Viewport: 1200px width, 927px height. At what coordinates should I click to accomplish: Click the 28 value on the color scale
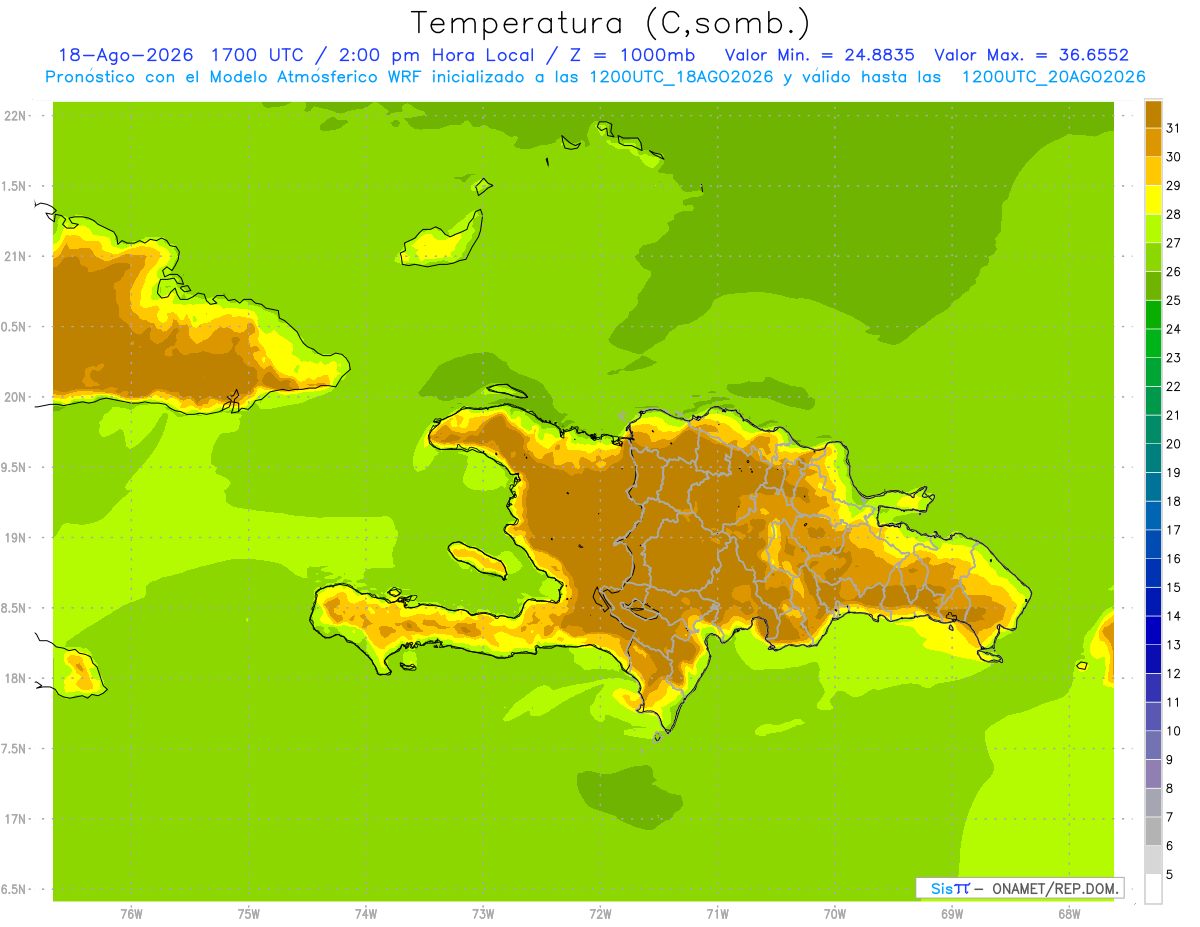[1173, 214]
